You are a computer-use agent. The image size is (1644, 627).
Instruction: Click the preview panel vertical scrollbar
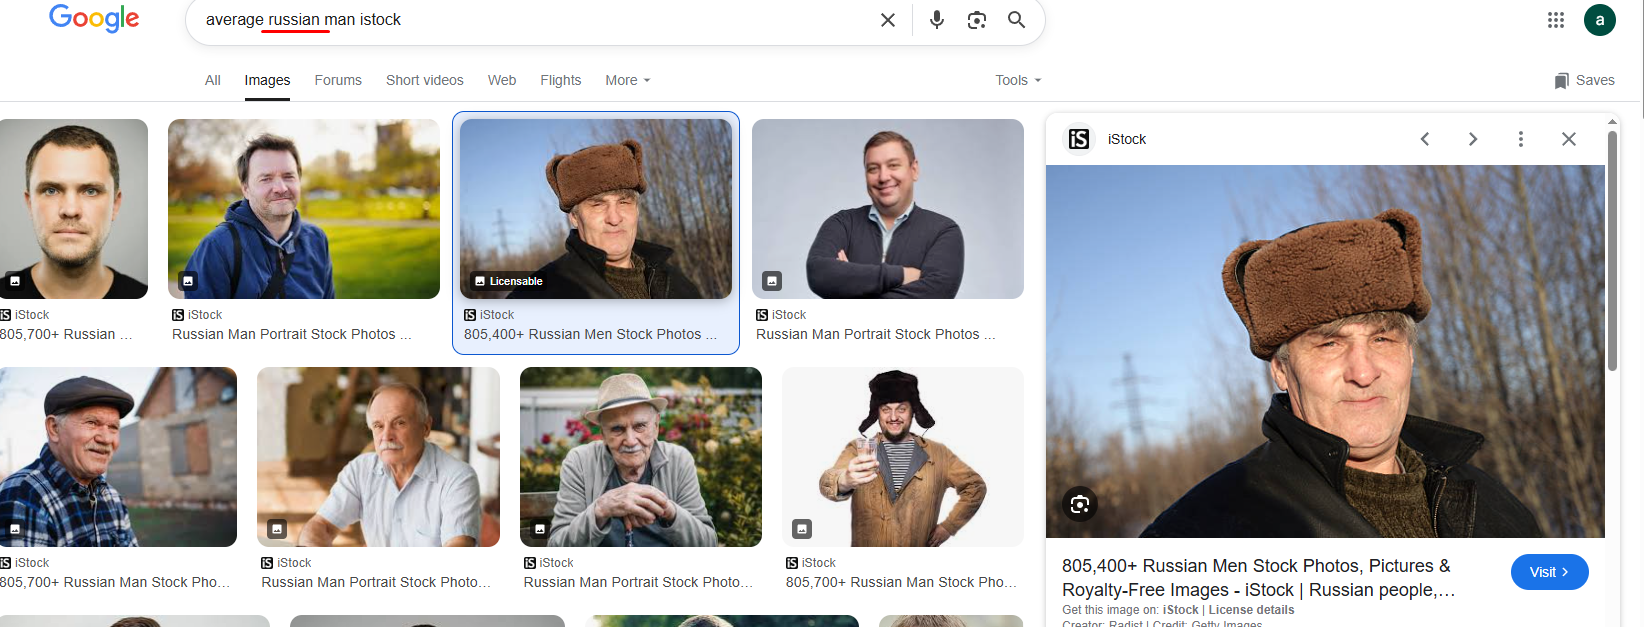click(x=1612, y=250)
